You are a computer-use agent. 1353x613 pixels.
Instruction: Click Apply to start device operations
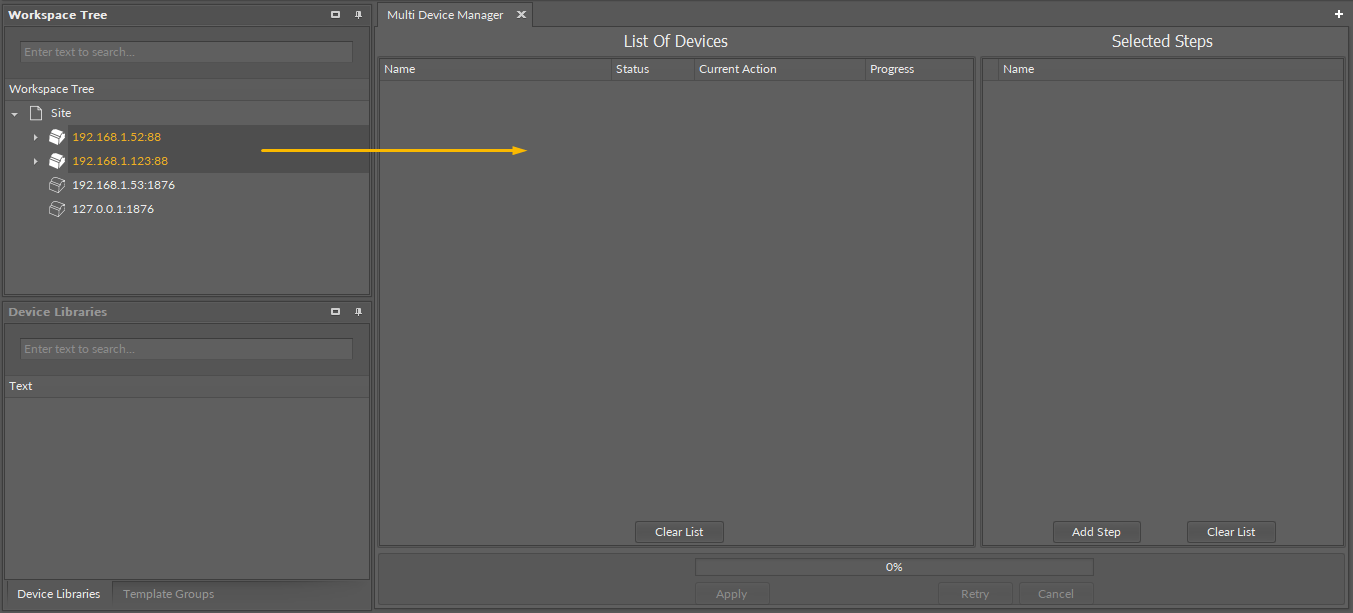[x=731, y=593]
